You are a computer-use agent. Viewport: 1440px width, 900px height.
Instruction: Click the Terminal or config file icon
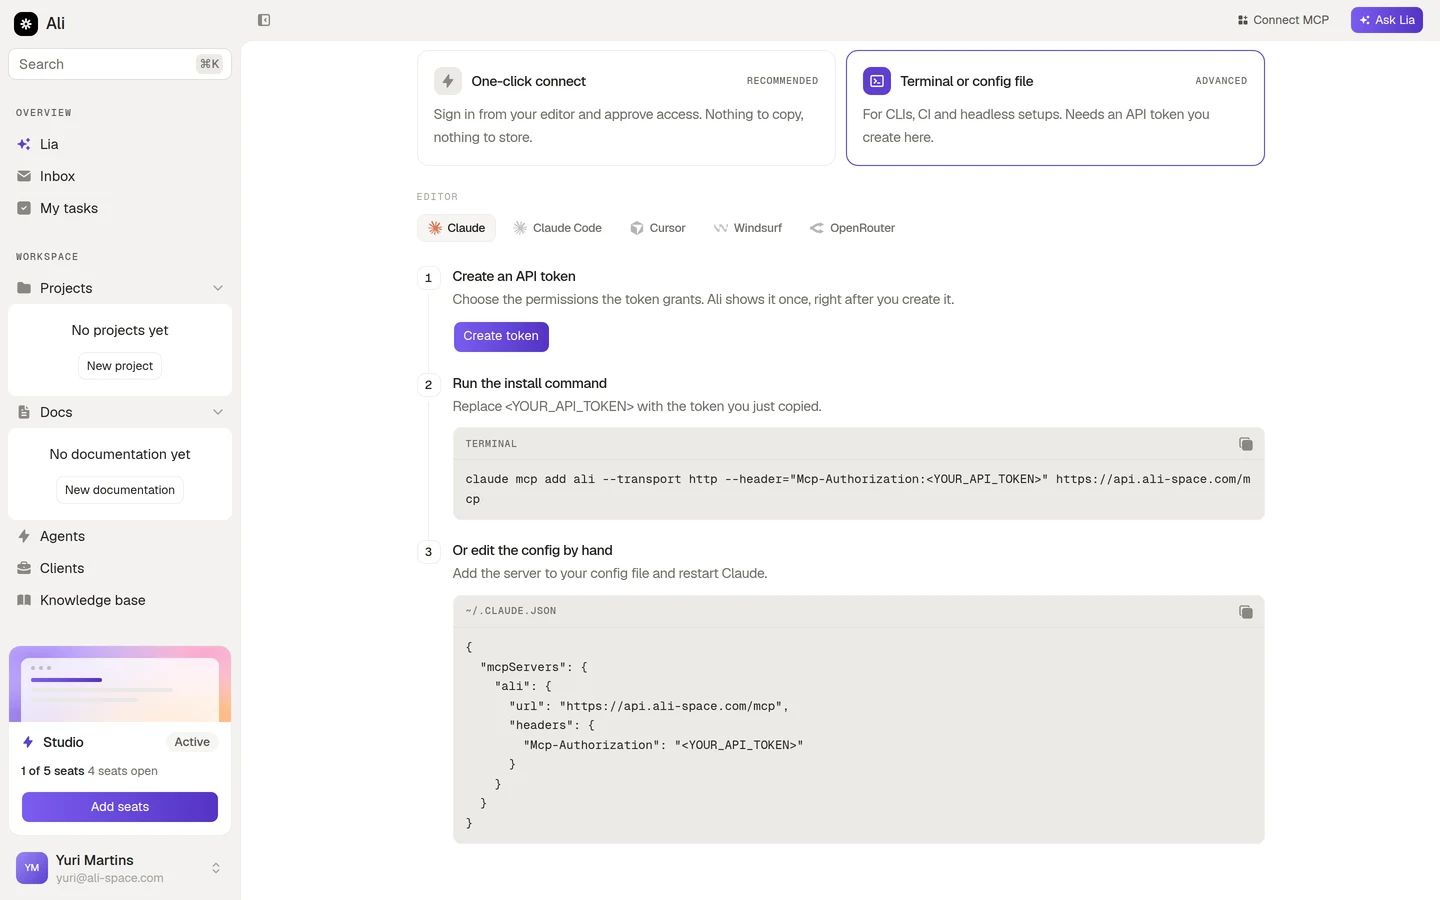[877, 81]
